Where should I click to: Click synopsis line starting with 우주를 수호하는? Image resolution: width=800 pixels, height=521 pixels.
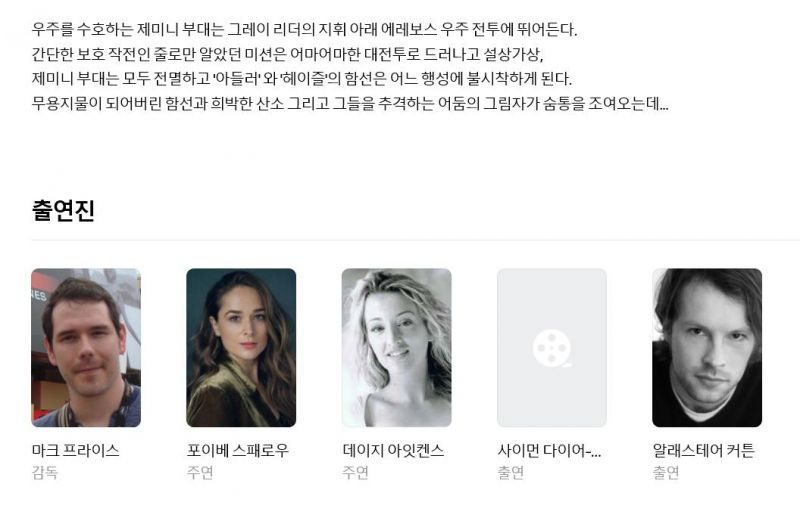[305, 29]
